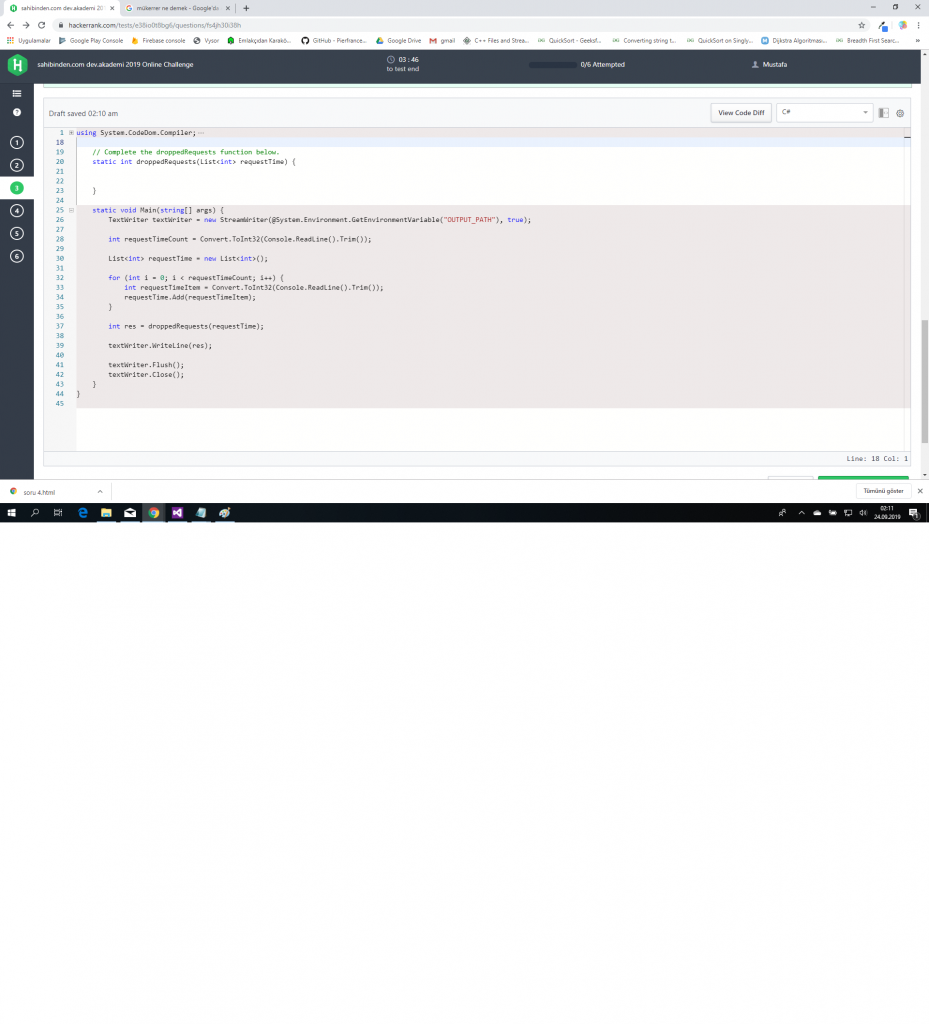Viewport: 929px width, 1024px height.
Task: Click Chrome profile avatar icon
Action: pos(902,25)
